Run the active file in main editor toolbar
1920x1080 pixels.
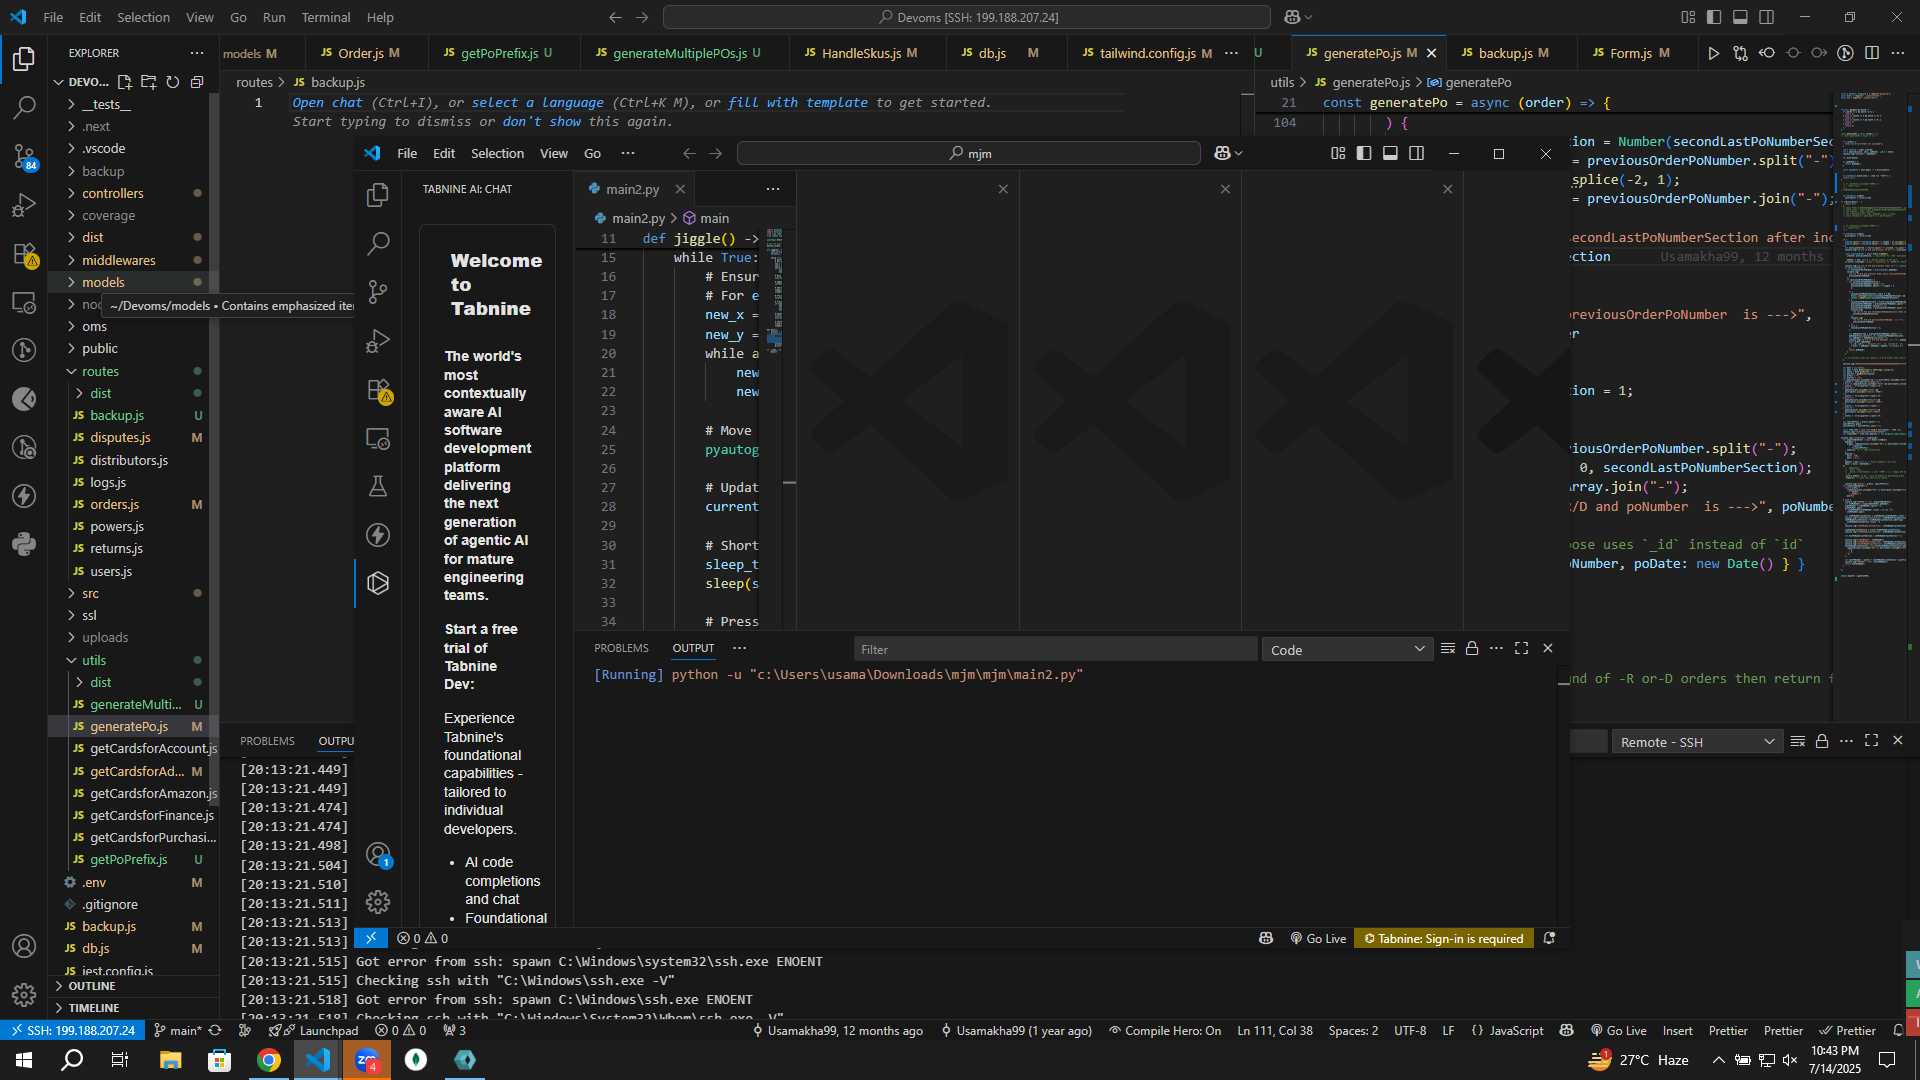[1714, 53]
